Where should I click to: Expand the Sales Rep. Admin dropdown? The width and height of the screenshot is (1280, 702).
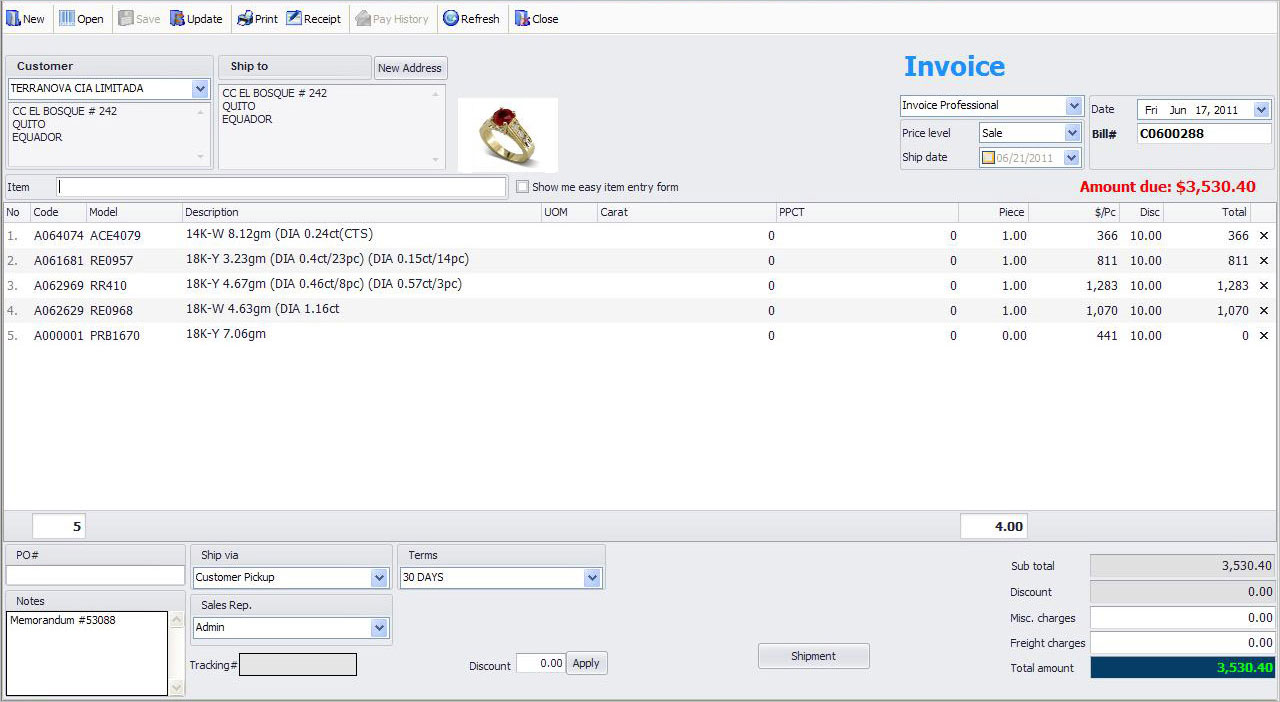click(x=379, y=627)
